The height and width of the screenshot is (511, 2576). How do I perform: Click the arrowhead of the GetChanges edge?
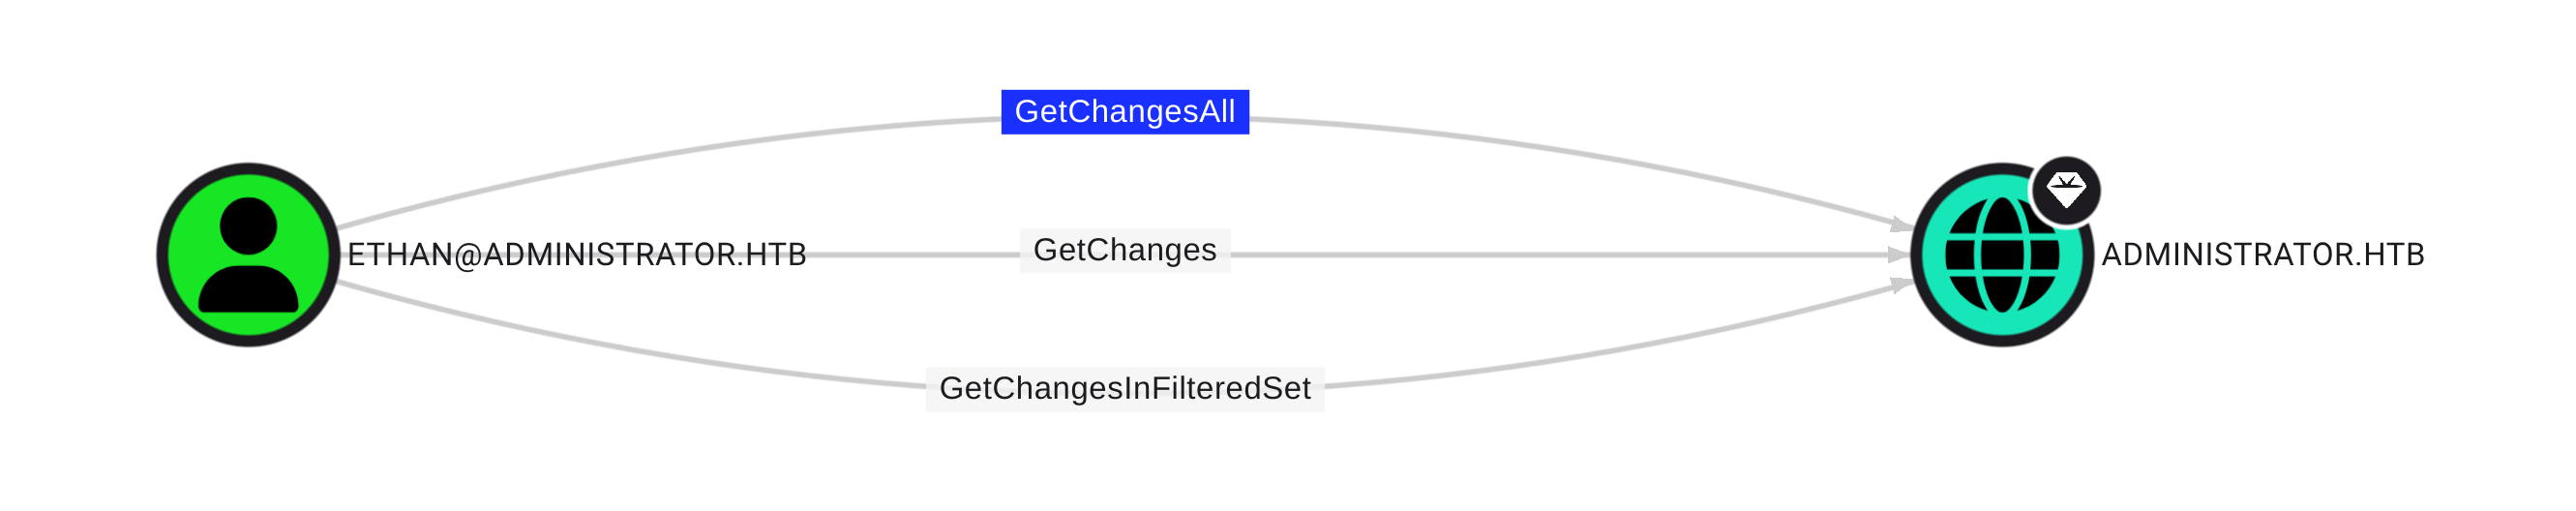point(1899,255)
